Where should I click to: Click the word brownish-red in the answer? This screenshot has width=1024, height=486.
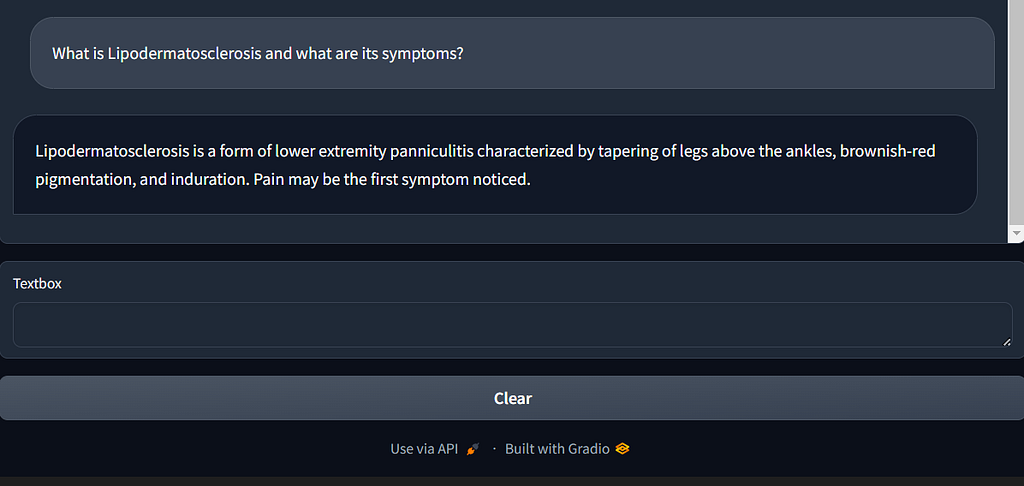coord(888,152)
